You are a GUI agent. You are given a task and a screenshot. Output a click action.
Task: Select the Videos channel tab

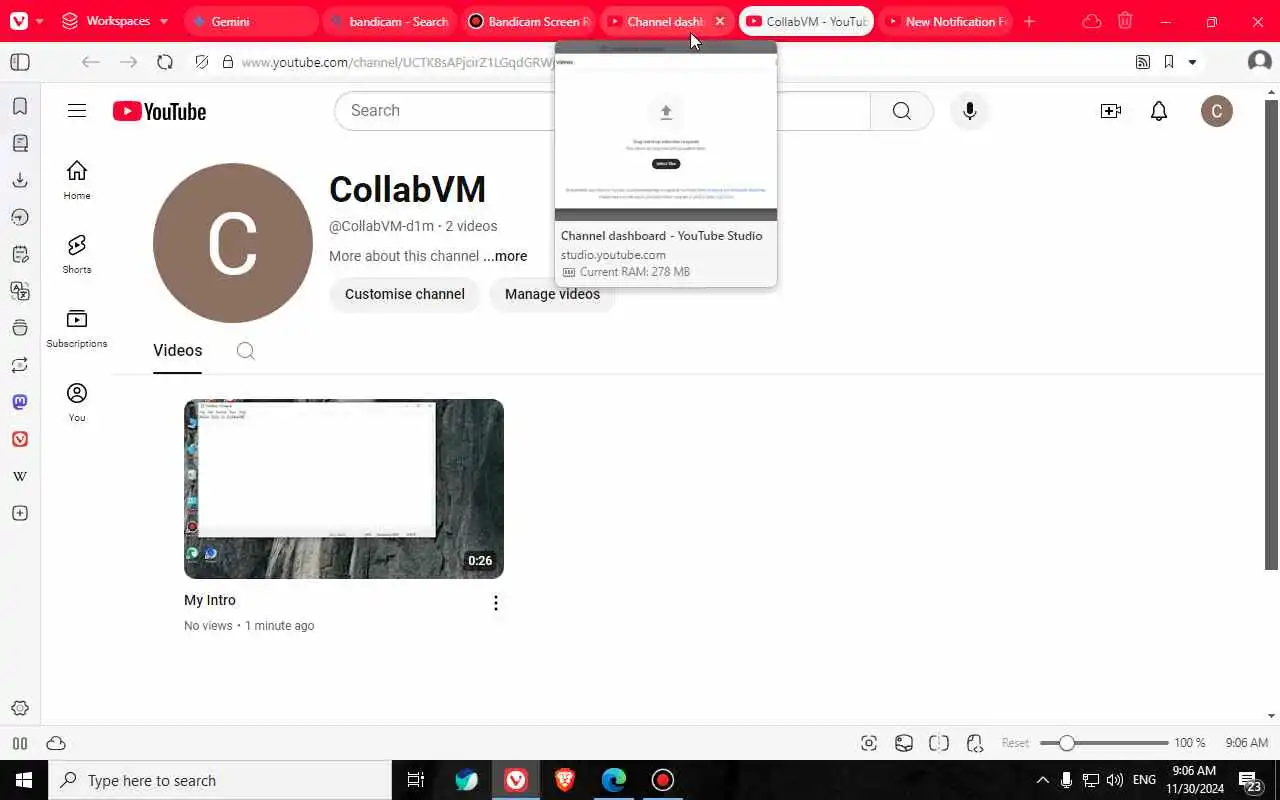178,351
